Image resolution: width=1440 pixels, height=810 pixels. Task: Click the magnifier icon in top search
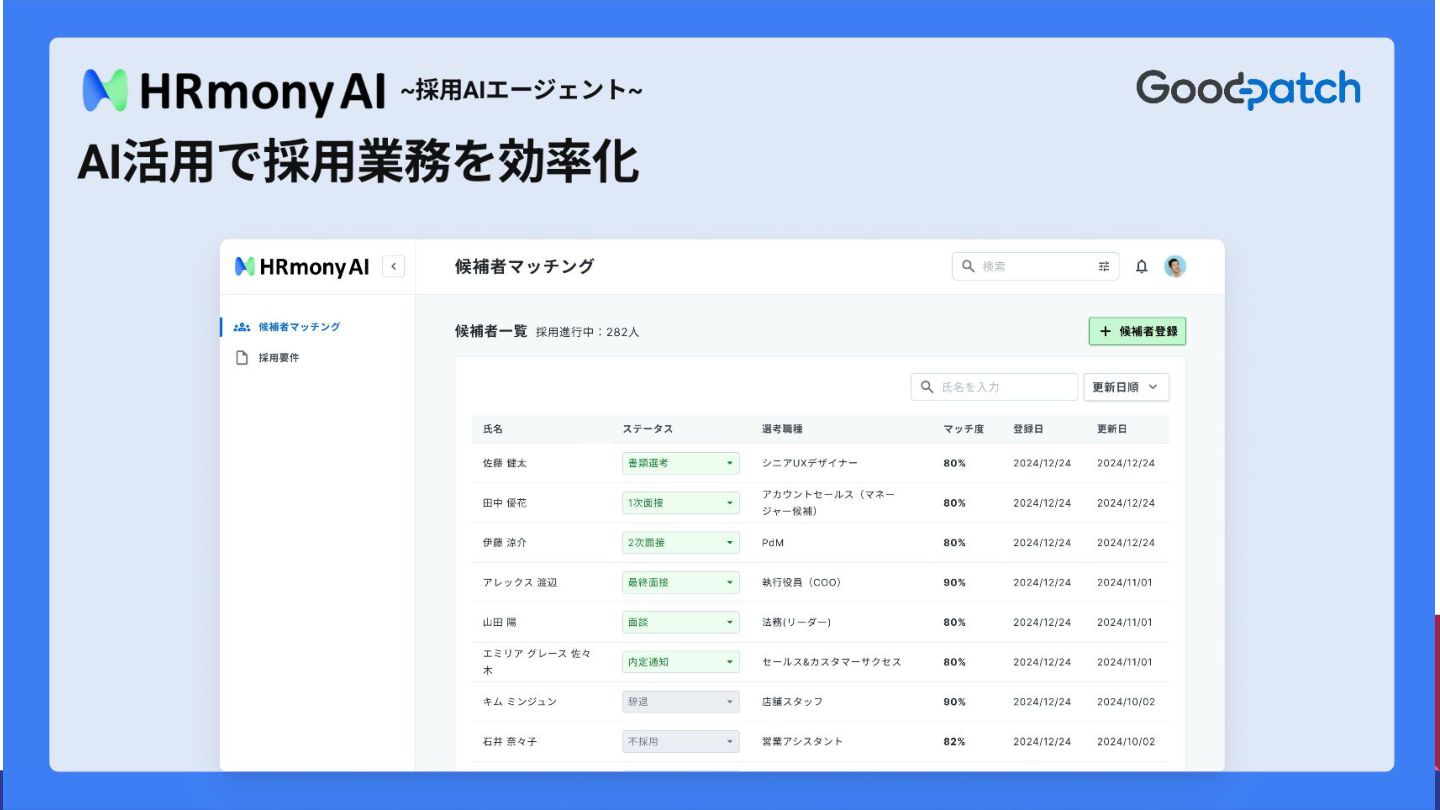point(968,266)
